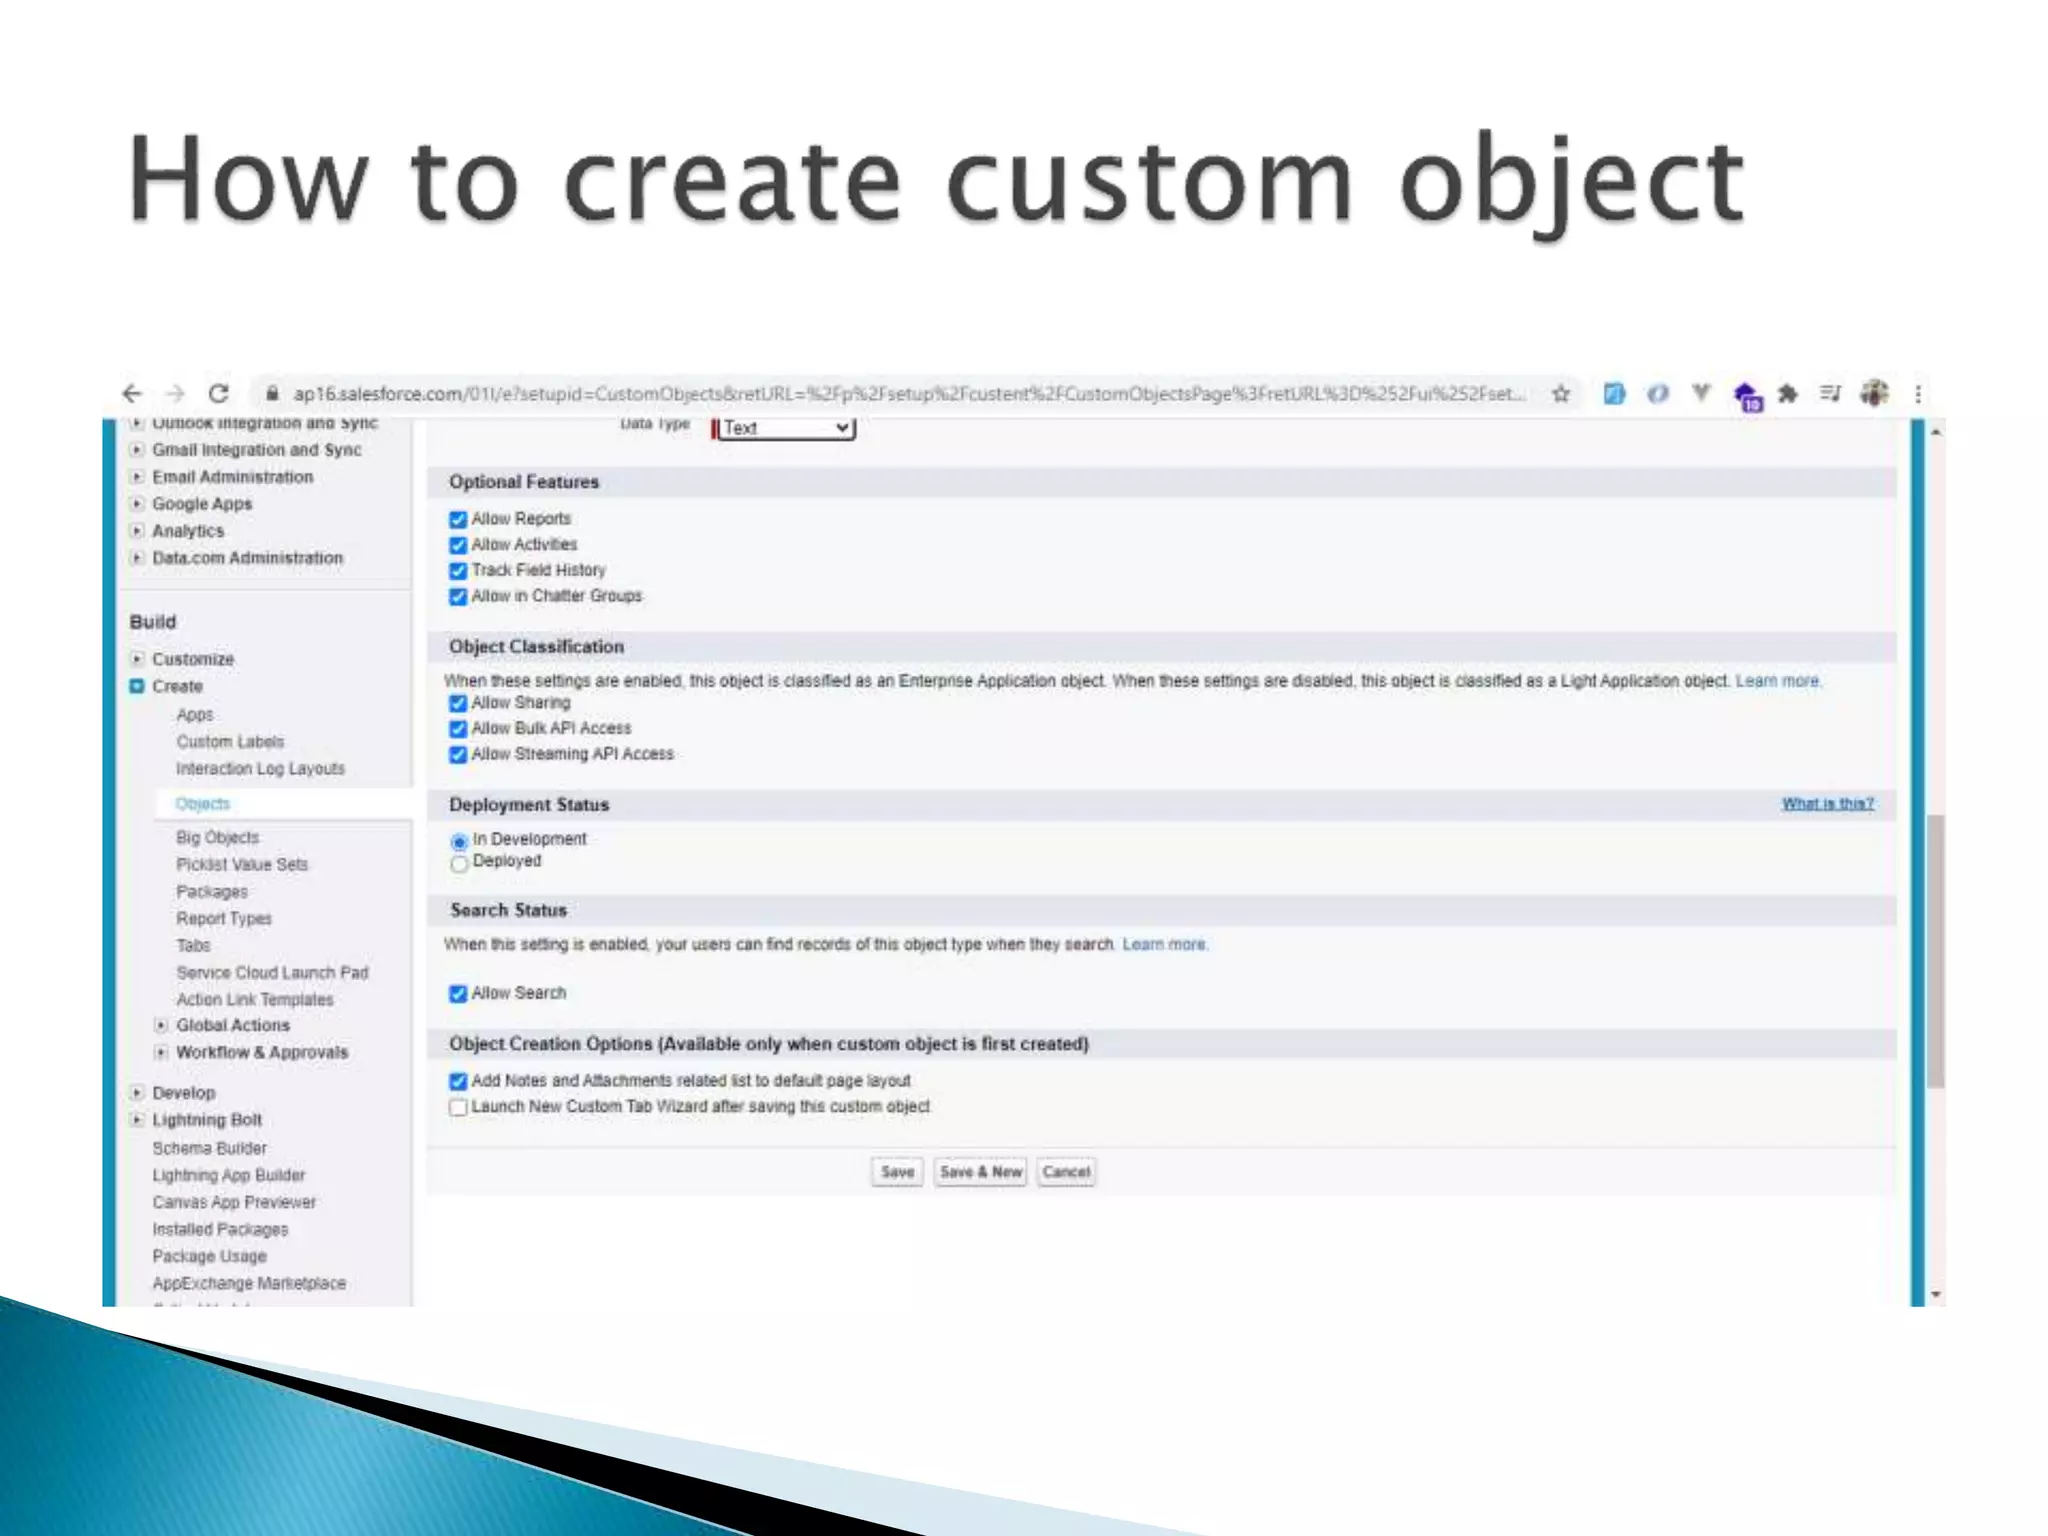Open the Extensions puzzle piece icon
This screenshot has height=1536, width=2048.
(1788, 394)
